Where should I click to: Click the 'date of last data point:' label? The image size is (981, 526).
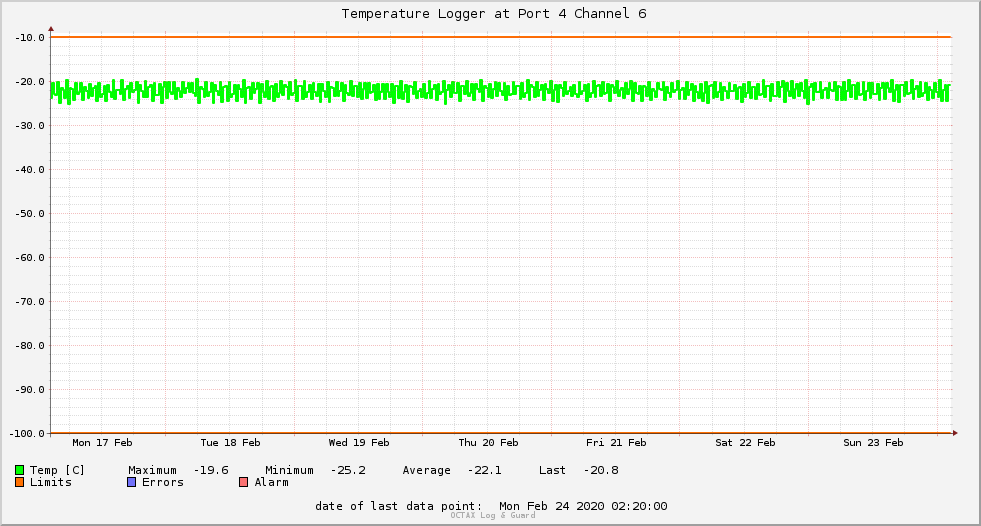(x=399, y=506)
